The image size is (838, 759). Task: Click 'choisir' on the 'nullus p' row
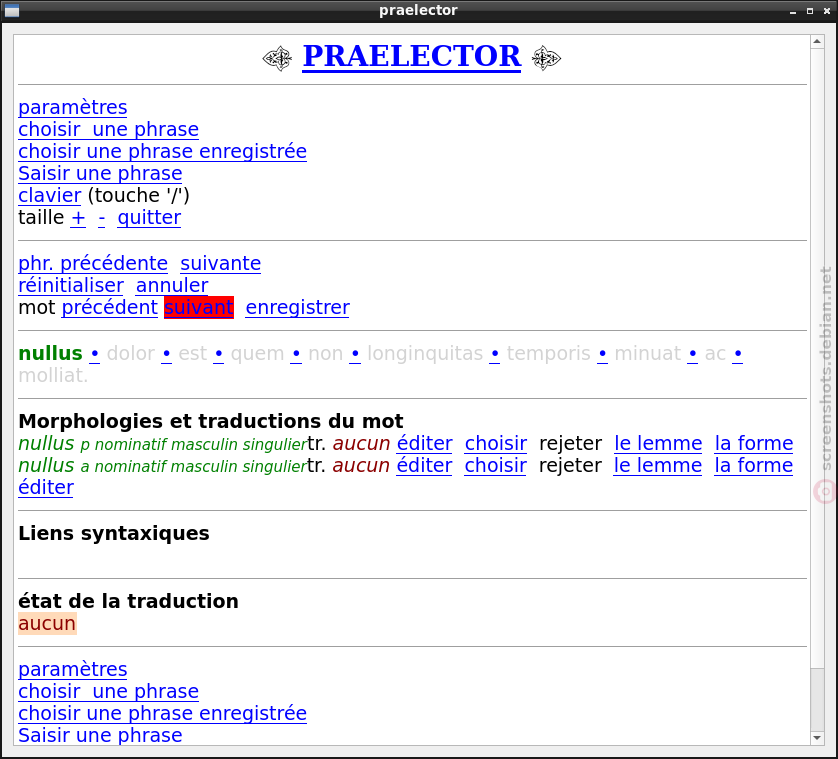[496, 444]
